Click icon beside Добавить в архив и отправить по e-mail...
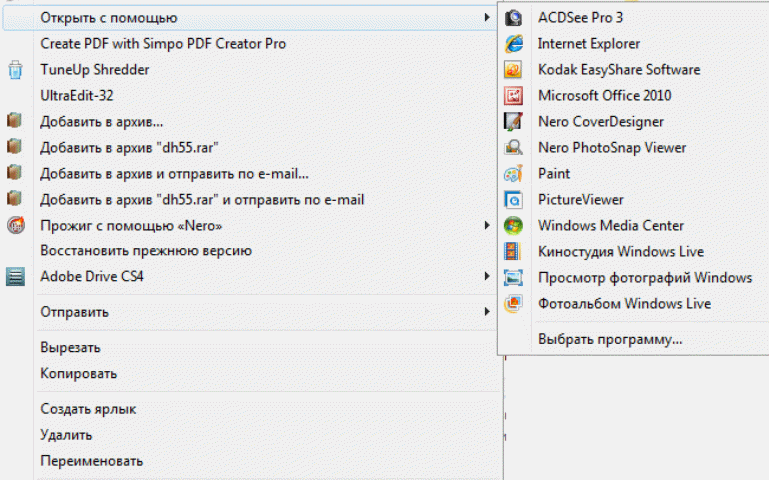 pyautogui.click(x=15, y=173)
